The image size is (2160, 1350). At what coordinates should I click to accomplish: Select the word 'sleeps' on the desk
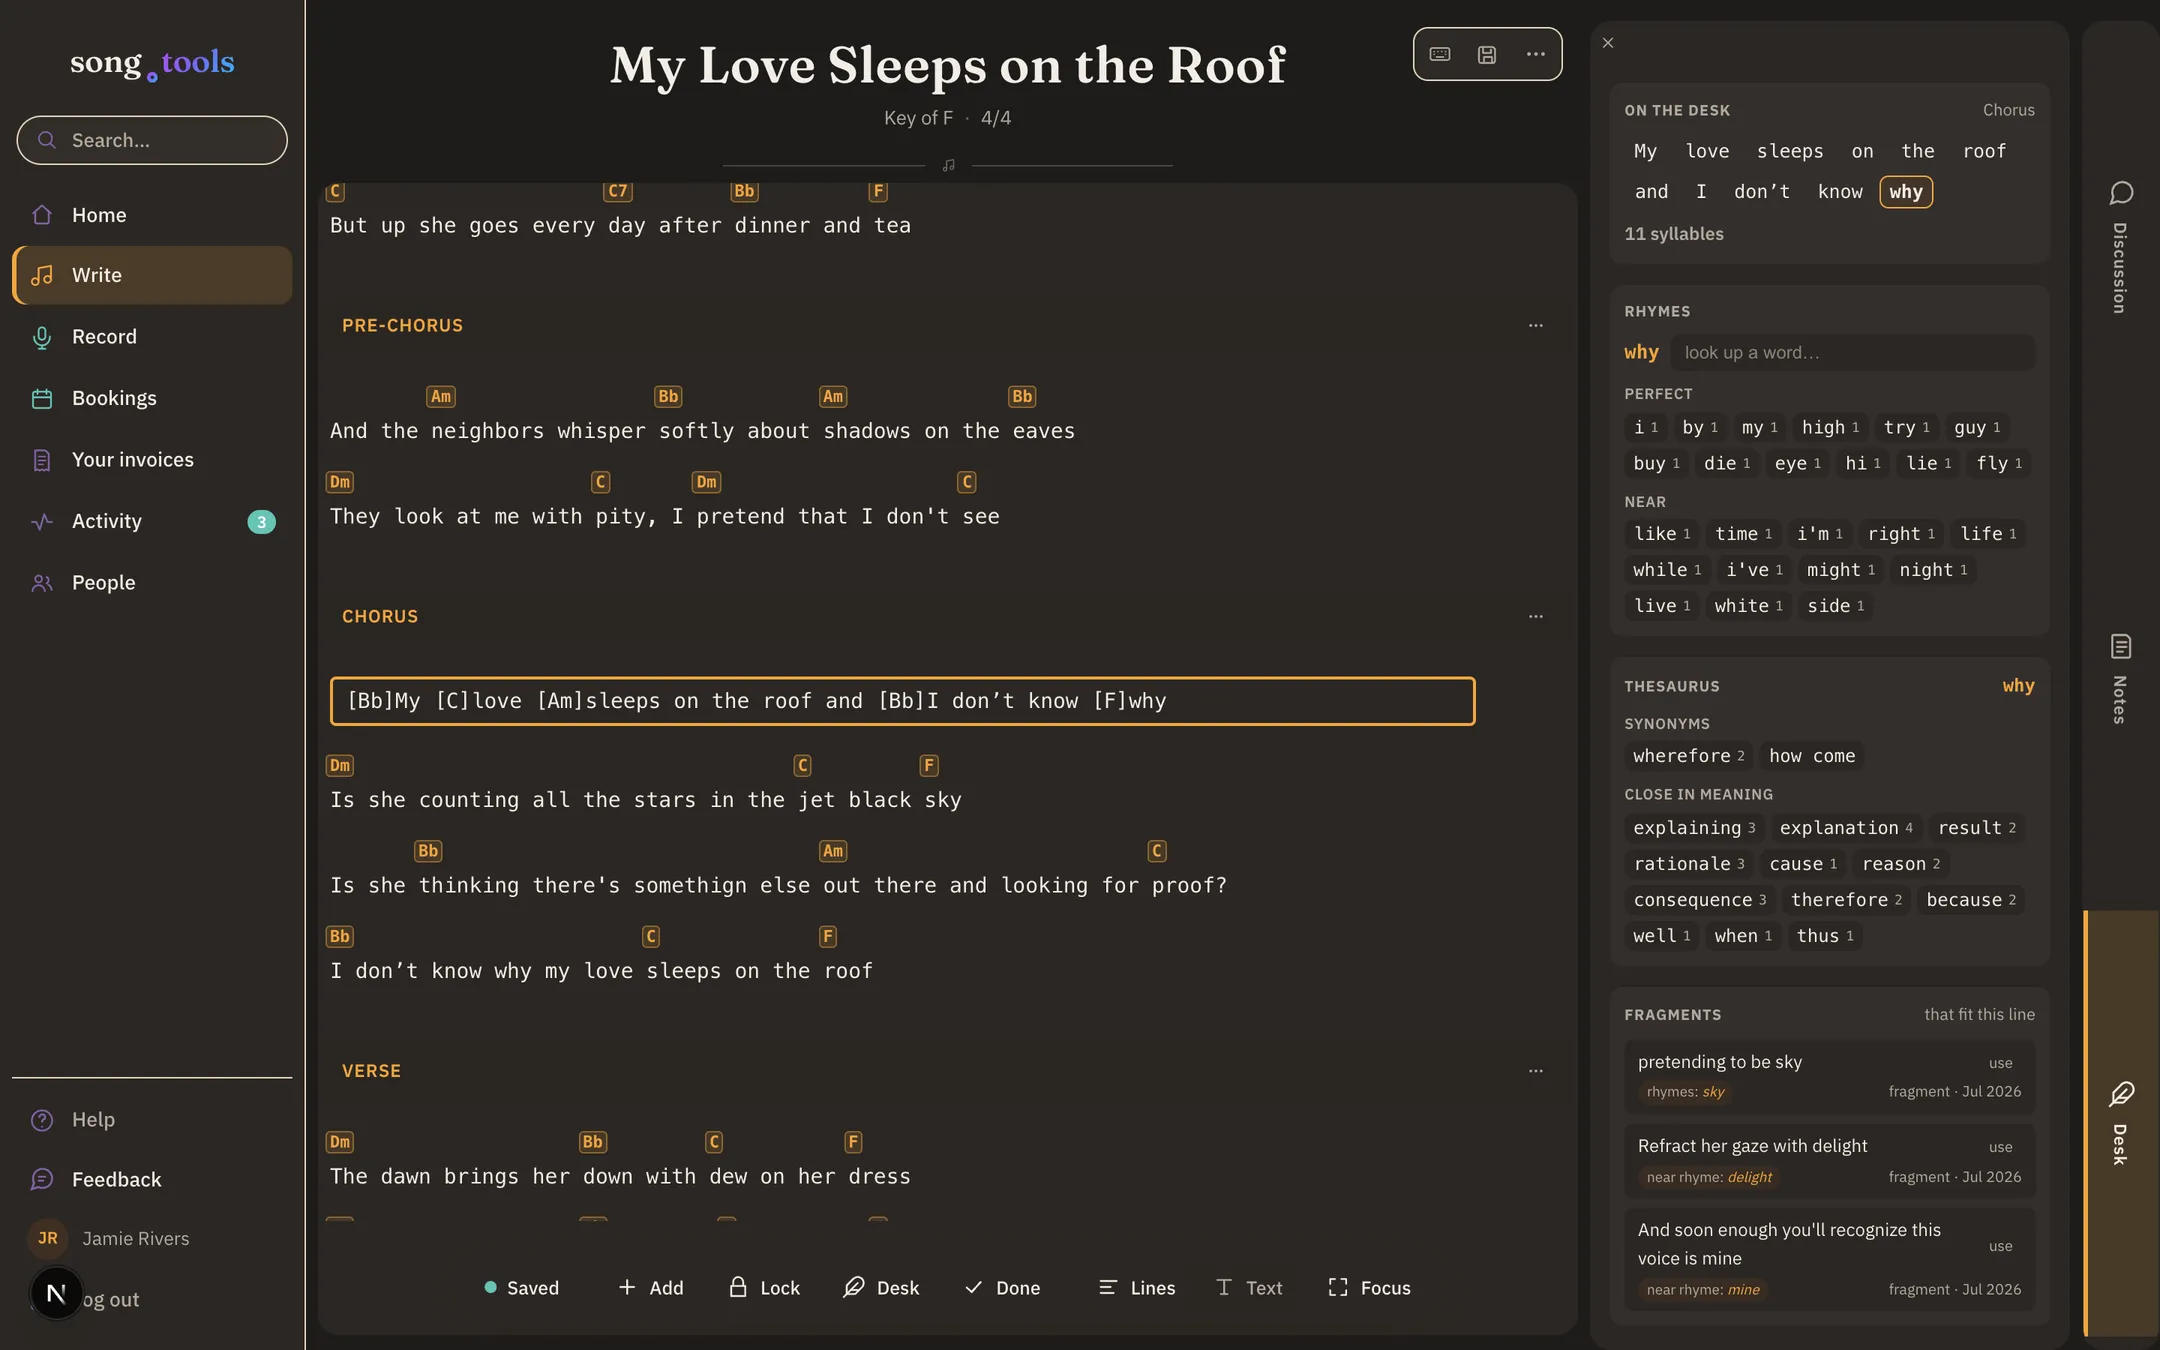coord(1790,151)
